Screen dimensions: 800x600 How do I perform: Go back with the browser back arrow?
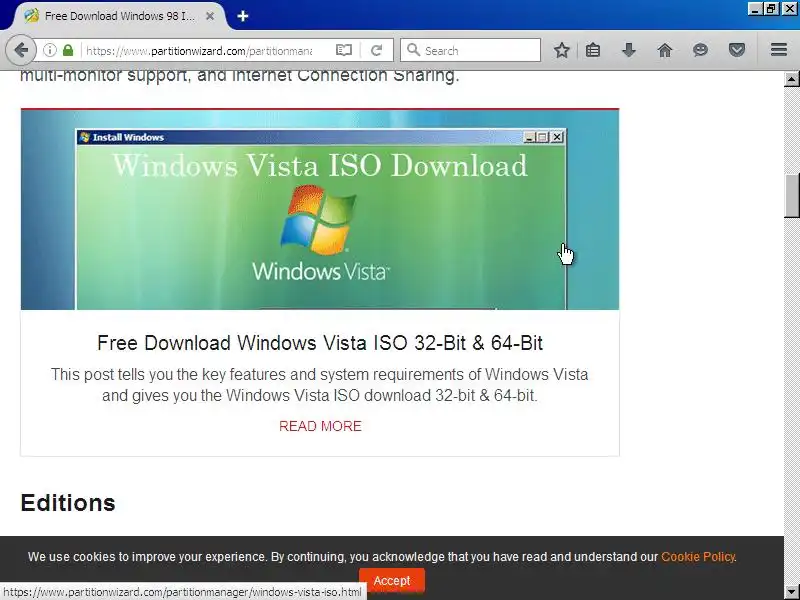21,50
